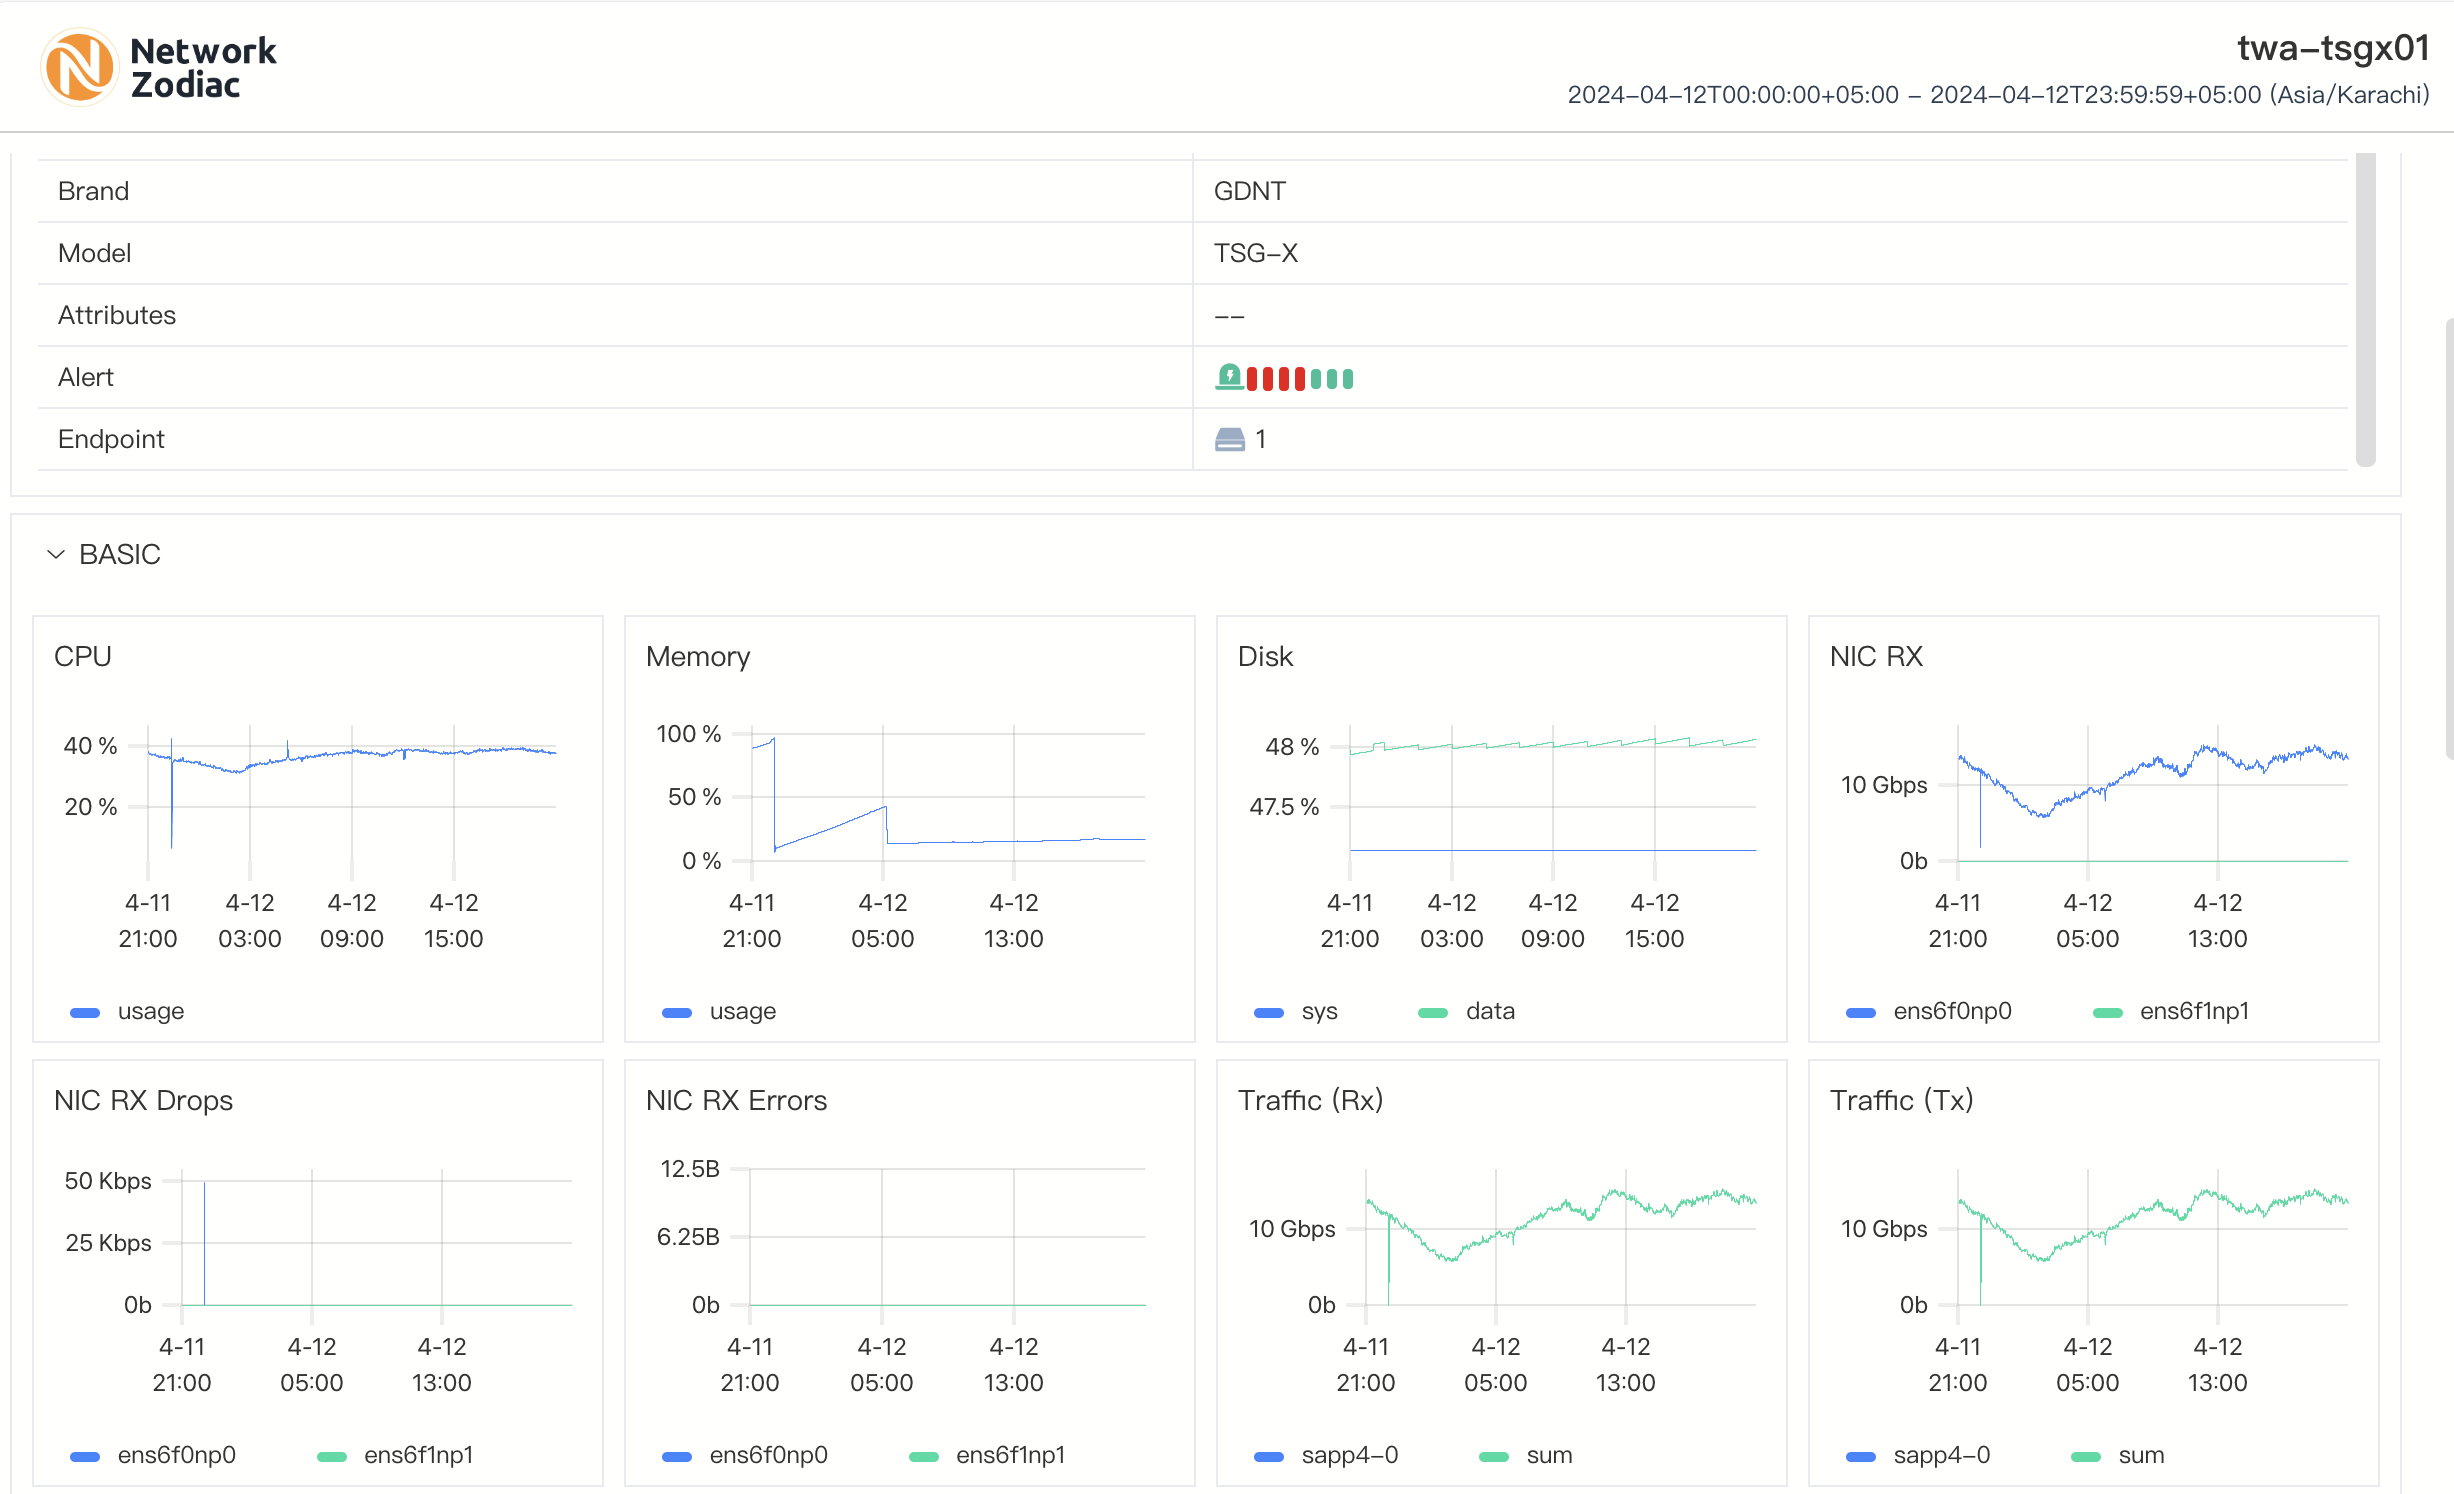Hide the sys series in Disk chart

pos(1318,1011)
